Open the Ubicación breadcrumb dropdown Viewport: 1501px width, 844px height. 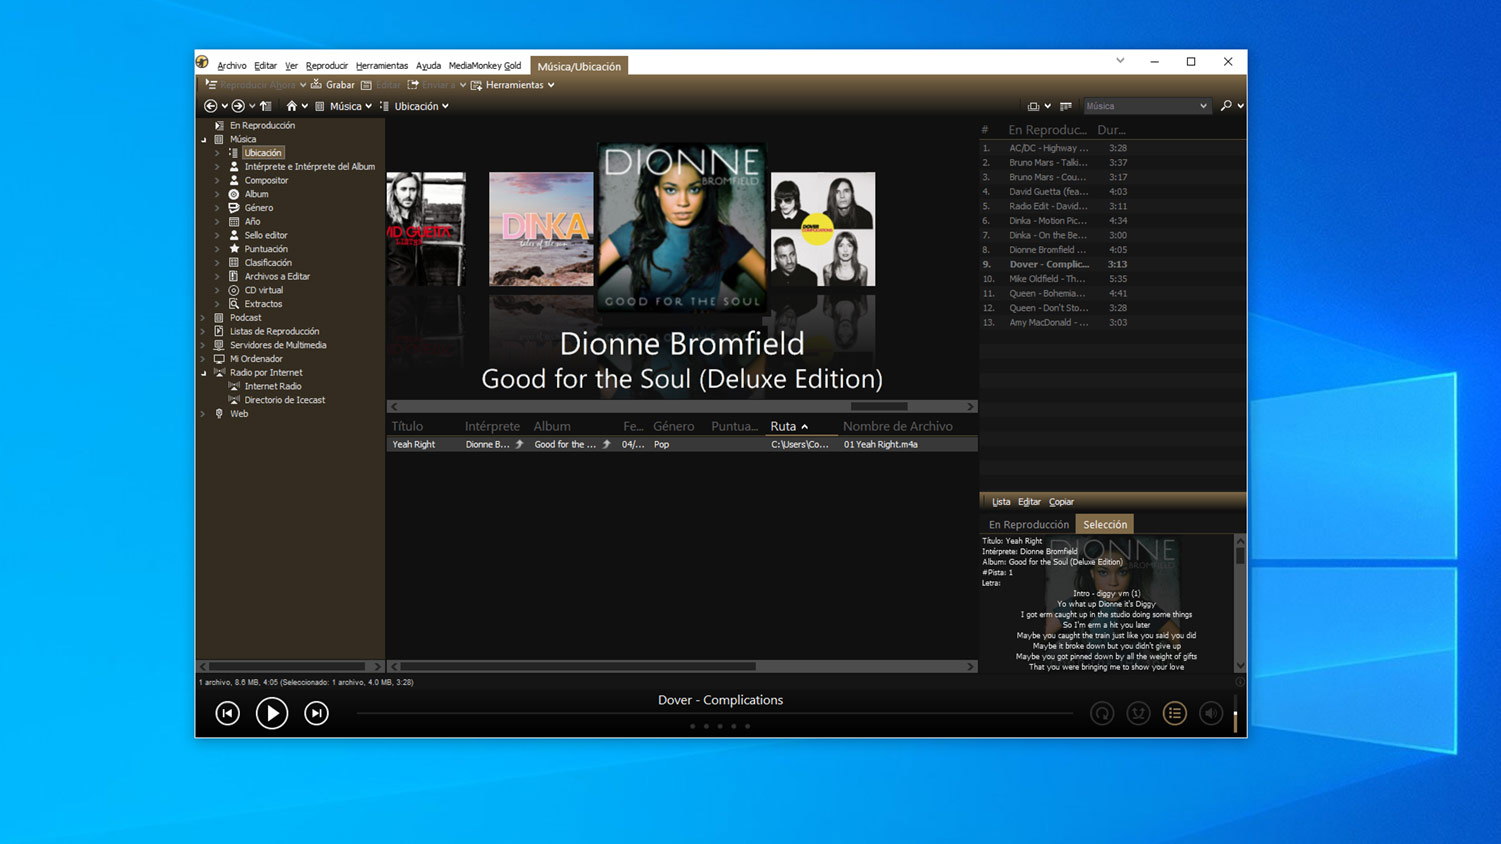445,106
